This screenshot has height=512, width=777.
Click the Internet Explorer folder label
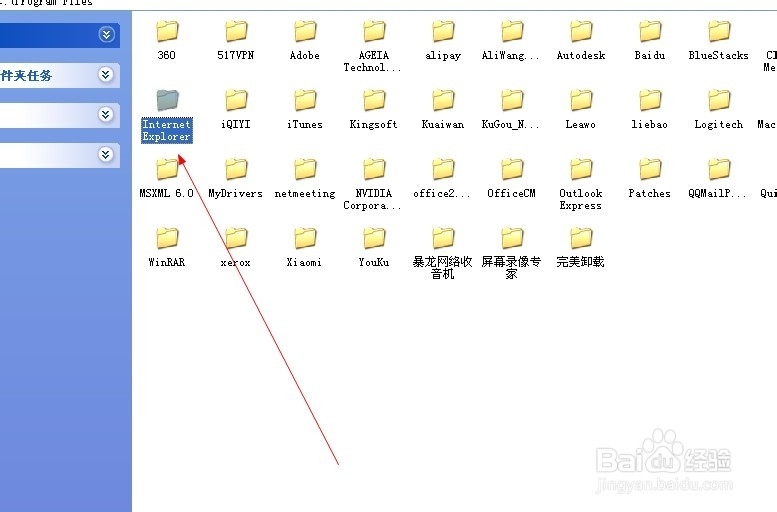pos(167,130)
